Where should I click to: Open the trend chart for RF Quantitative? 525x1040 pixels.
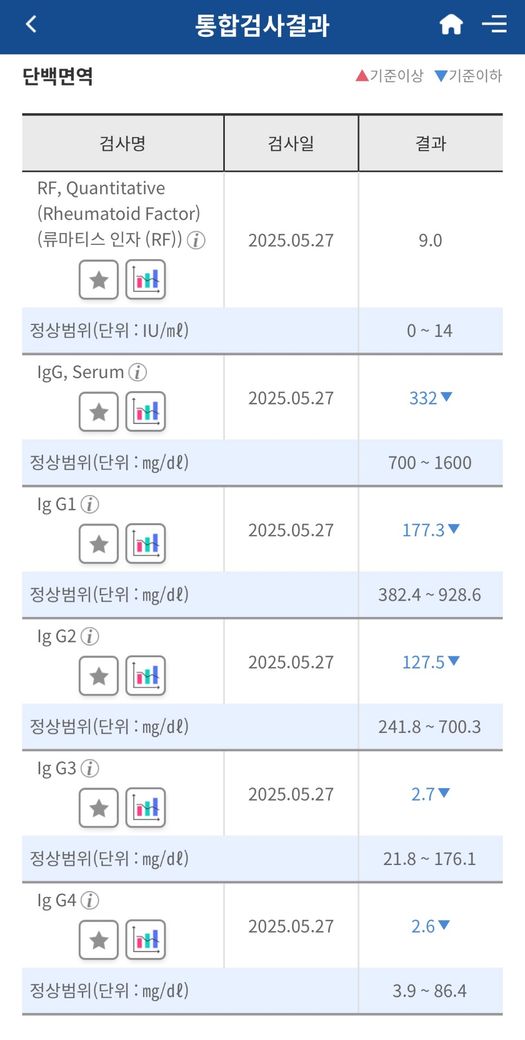click(145, 280)
